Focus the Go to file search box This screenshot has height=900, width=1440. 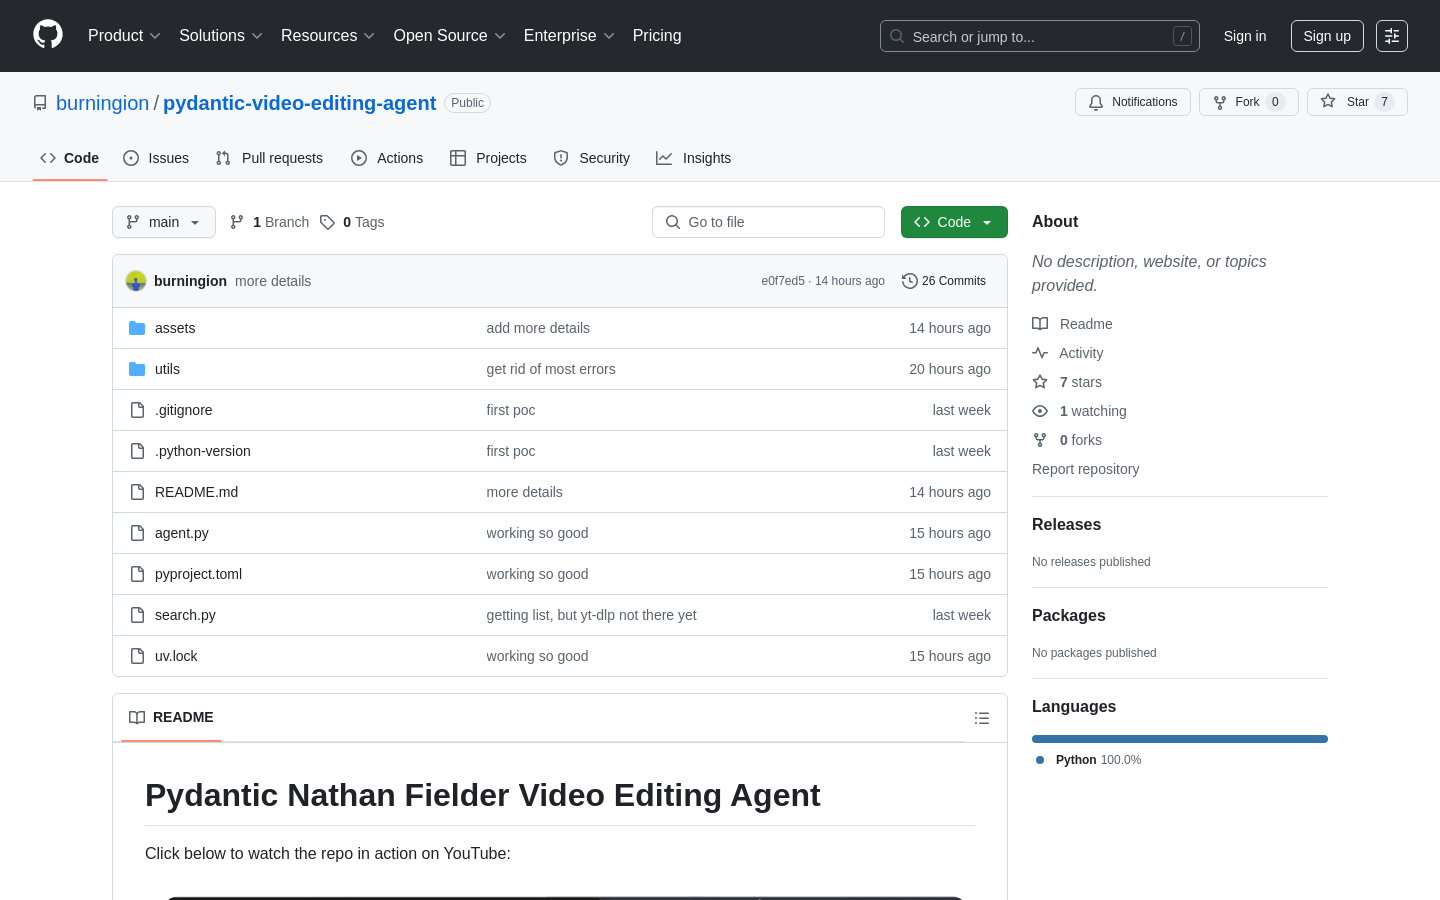(x=768, y=222)
